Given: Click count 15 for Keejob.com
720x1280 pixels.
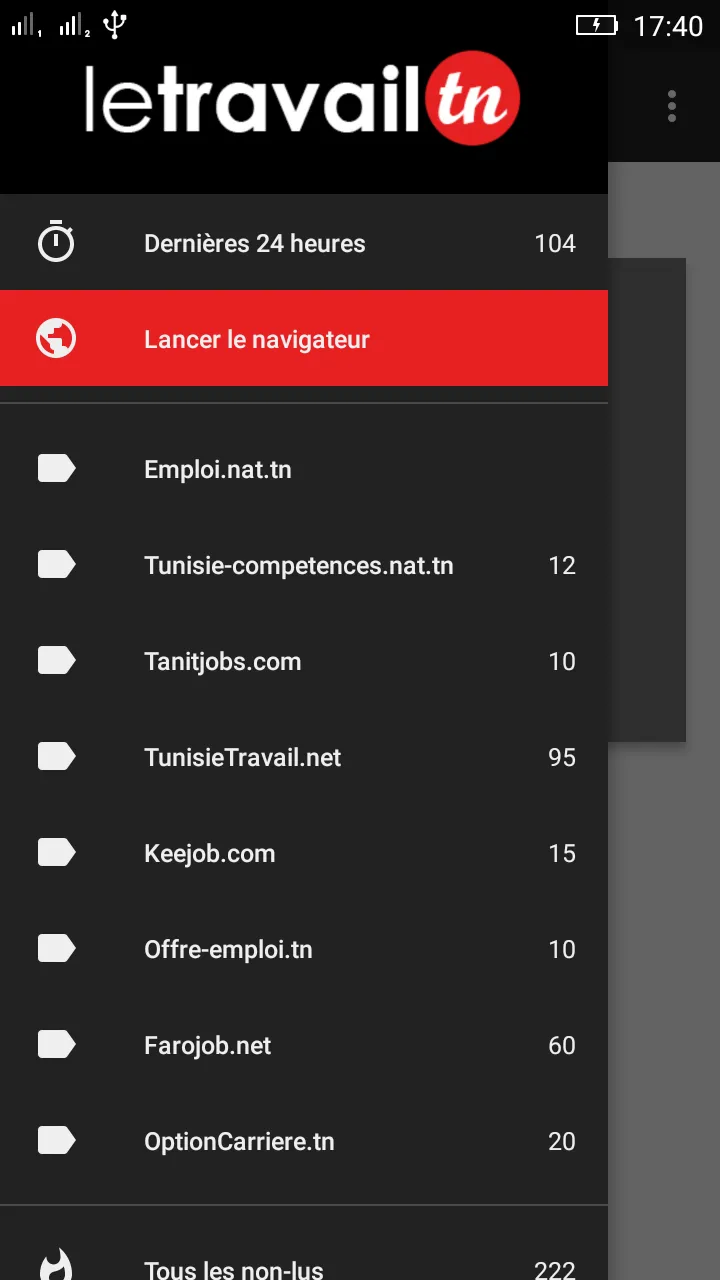Looking at the screenshot, I should [562, 854].
